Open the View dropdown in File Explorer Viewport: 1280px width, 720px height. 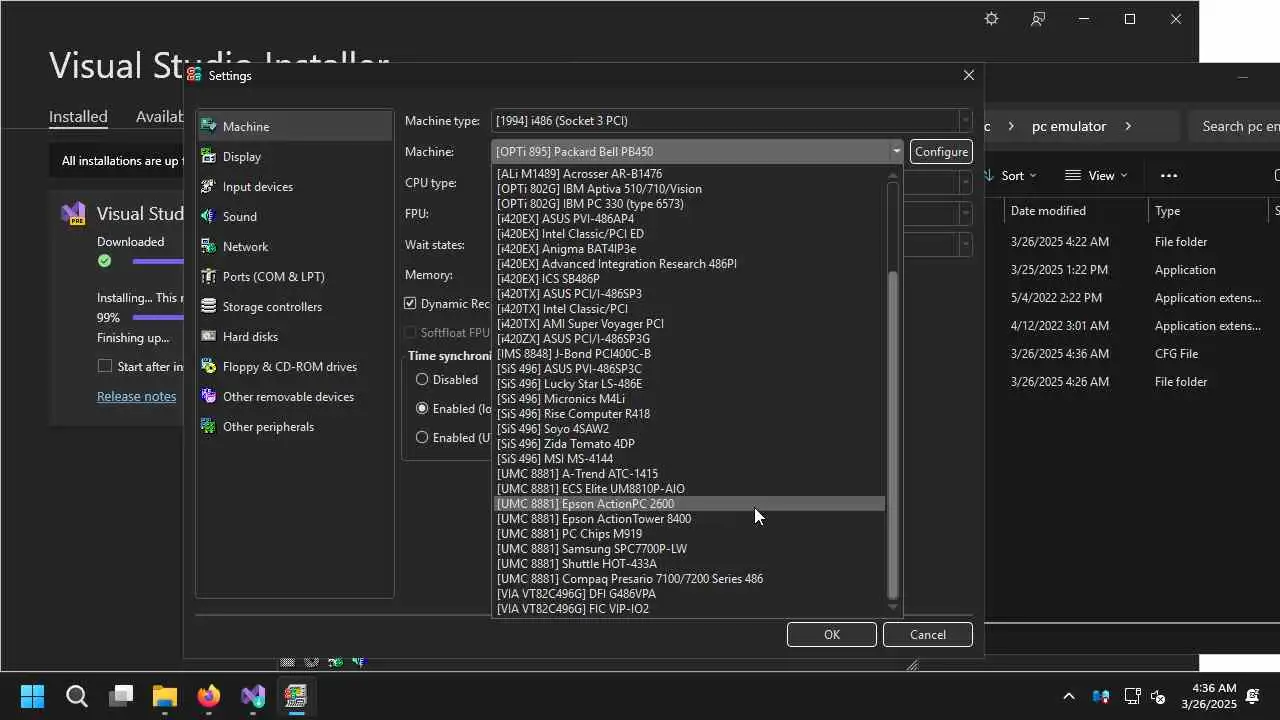pos(1095,175)
